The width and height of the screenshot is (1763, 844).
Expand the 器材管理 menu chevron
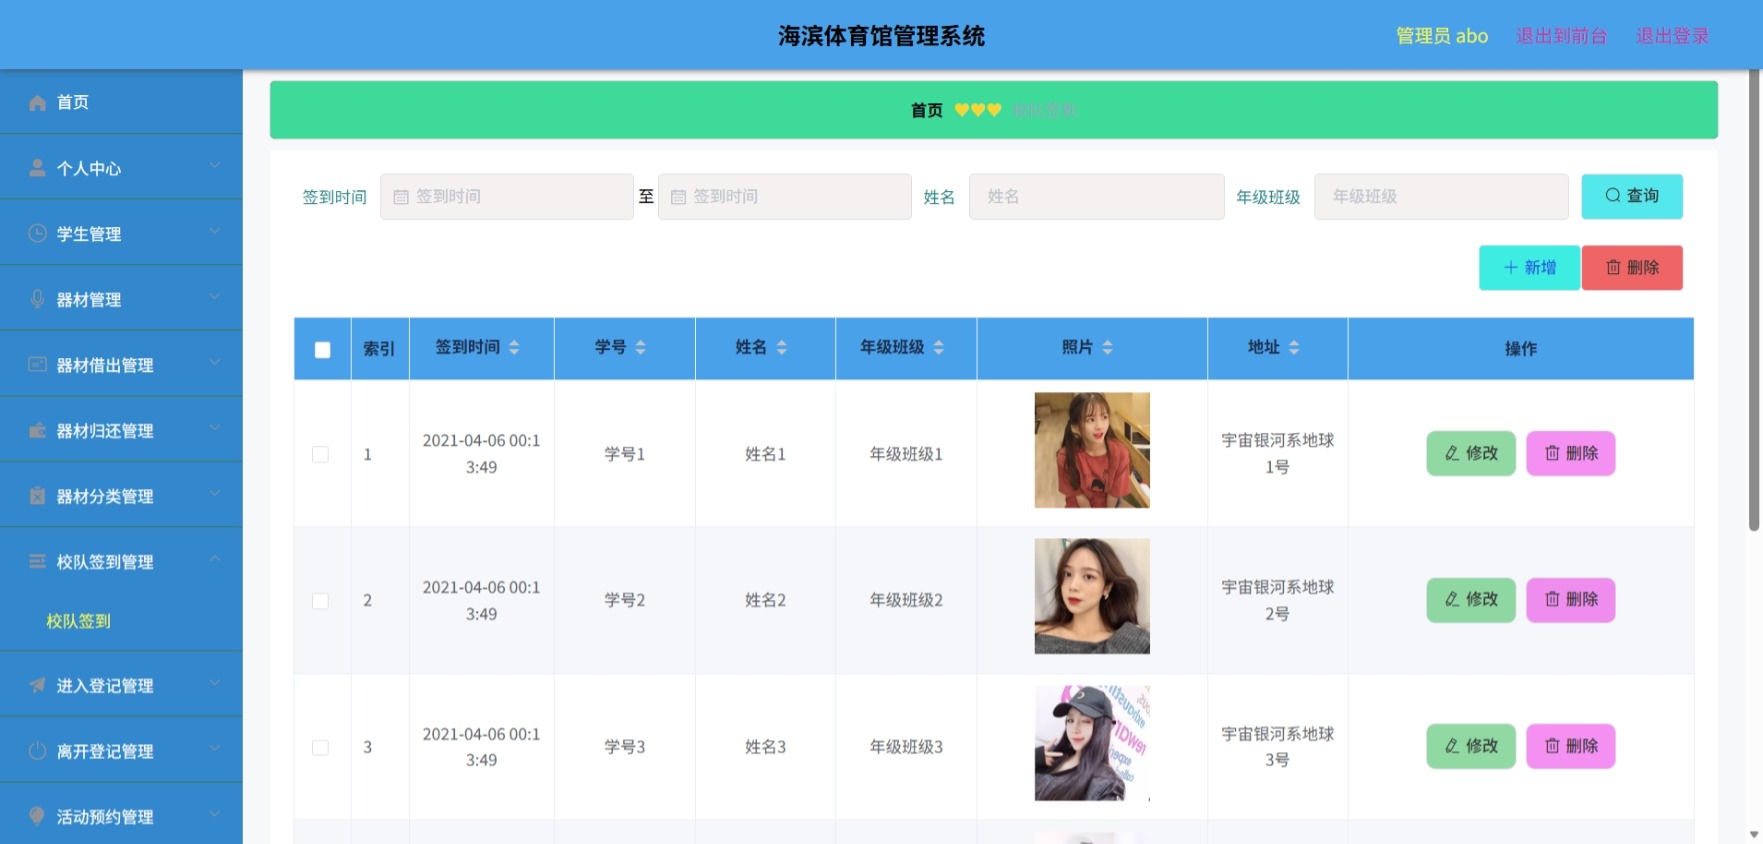(214, 297)
